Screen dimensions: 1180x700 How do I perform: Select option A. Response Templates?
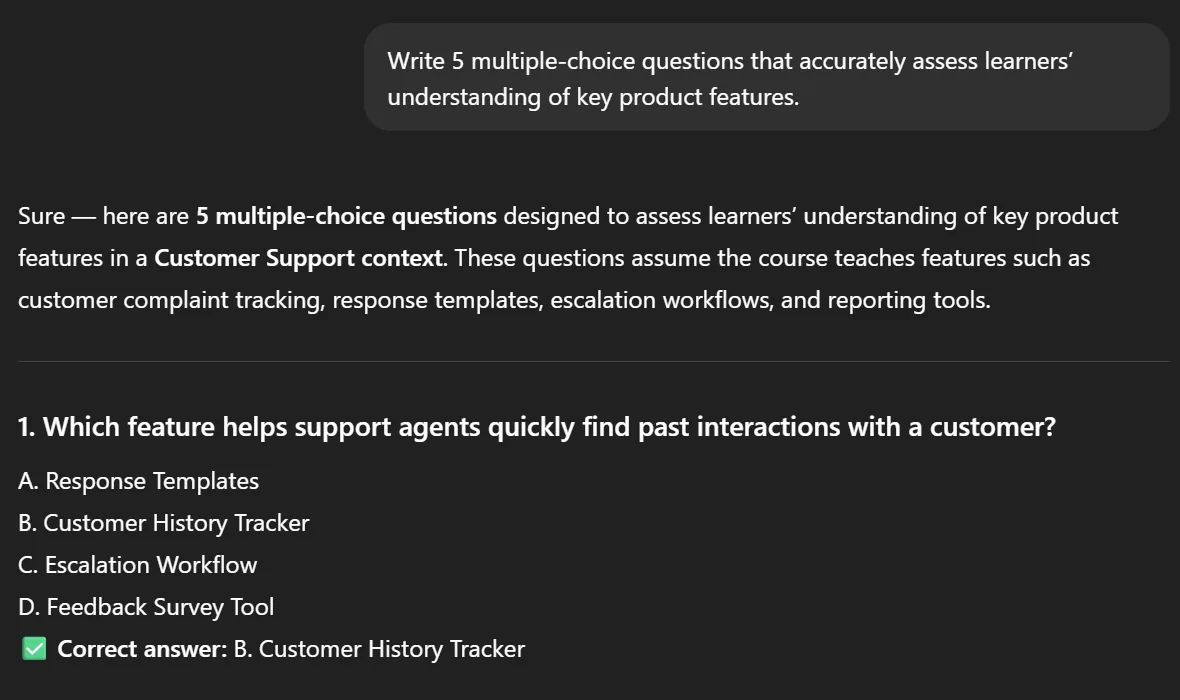pos(138,481)
